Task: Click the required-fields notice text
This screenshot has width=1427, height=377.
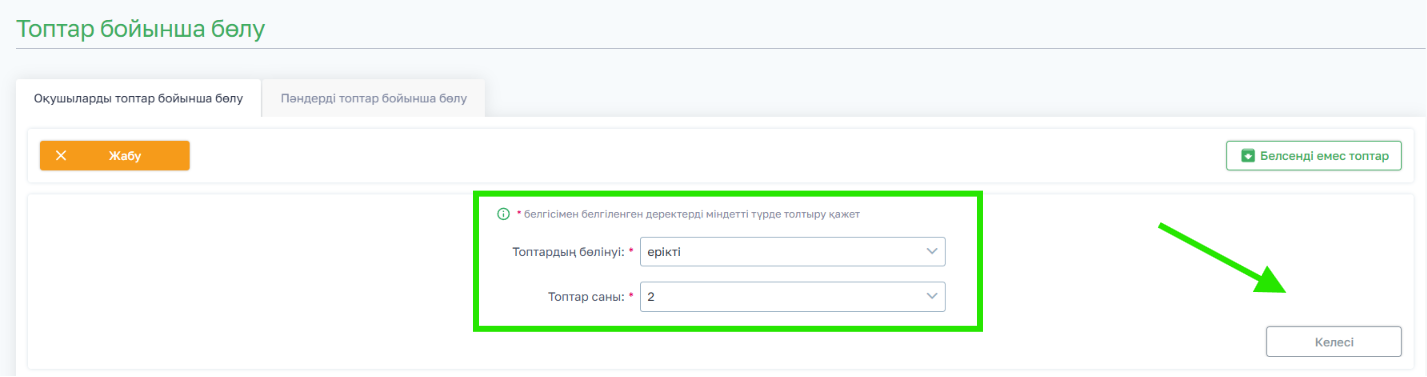Action: [x=692, y=214]
